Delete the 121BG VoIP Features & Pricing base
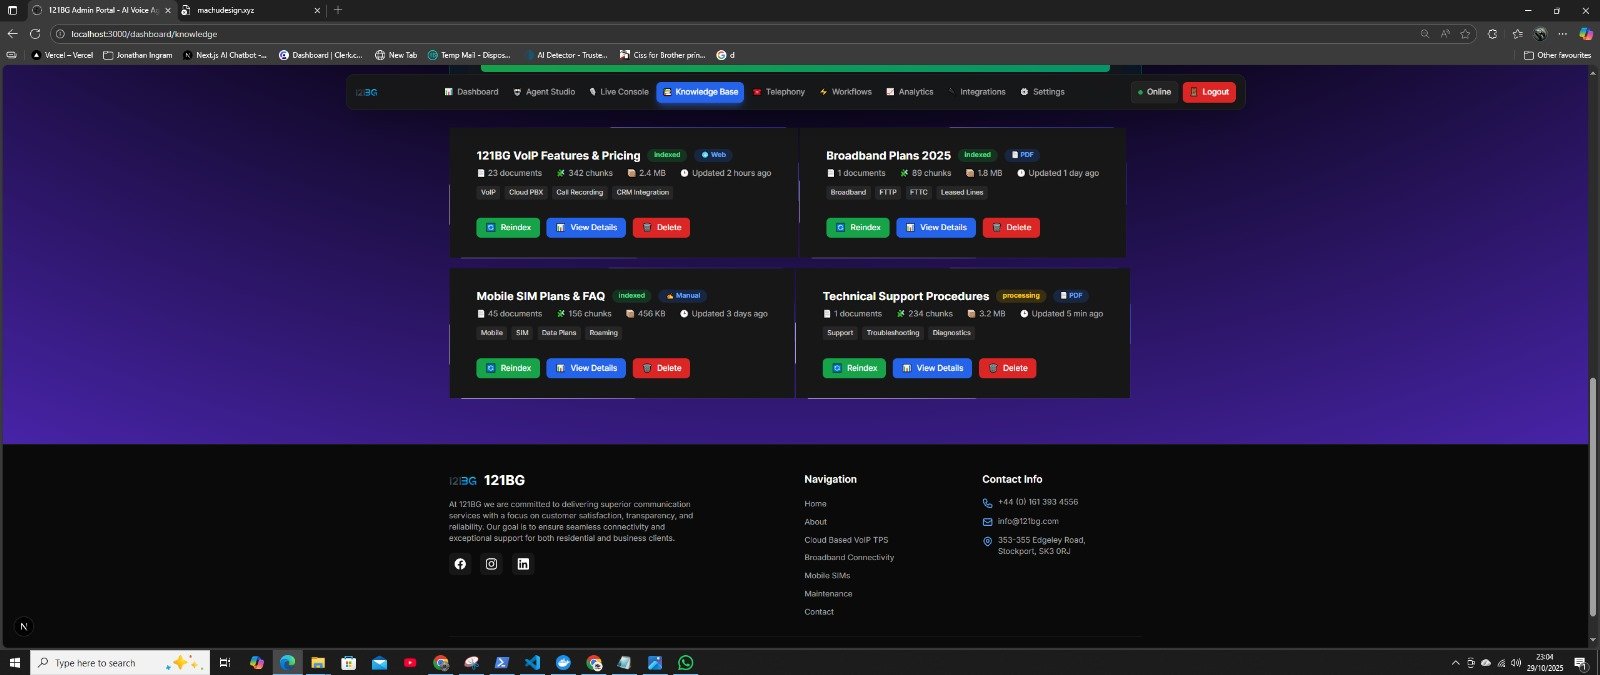Screen dimensions: 1600x675 click(661, 228)
